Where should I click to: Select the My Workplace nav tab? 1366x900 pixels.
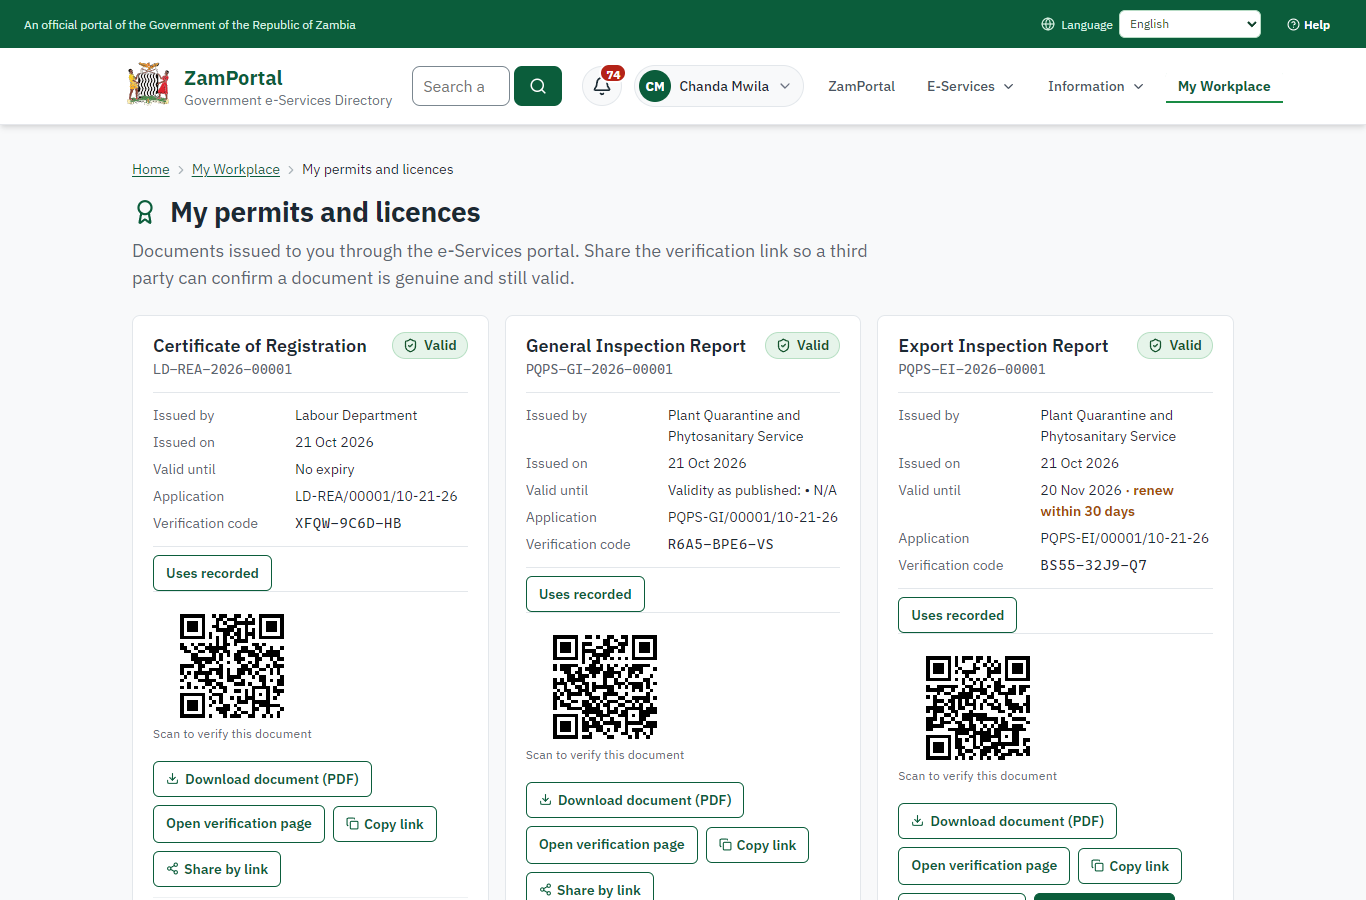(1224, 86)
